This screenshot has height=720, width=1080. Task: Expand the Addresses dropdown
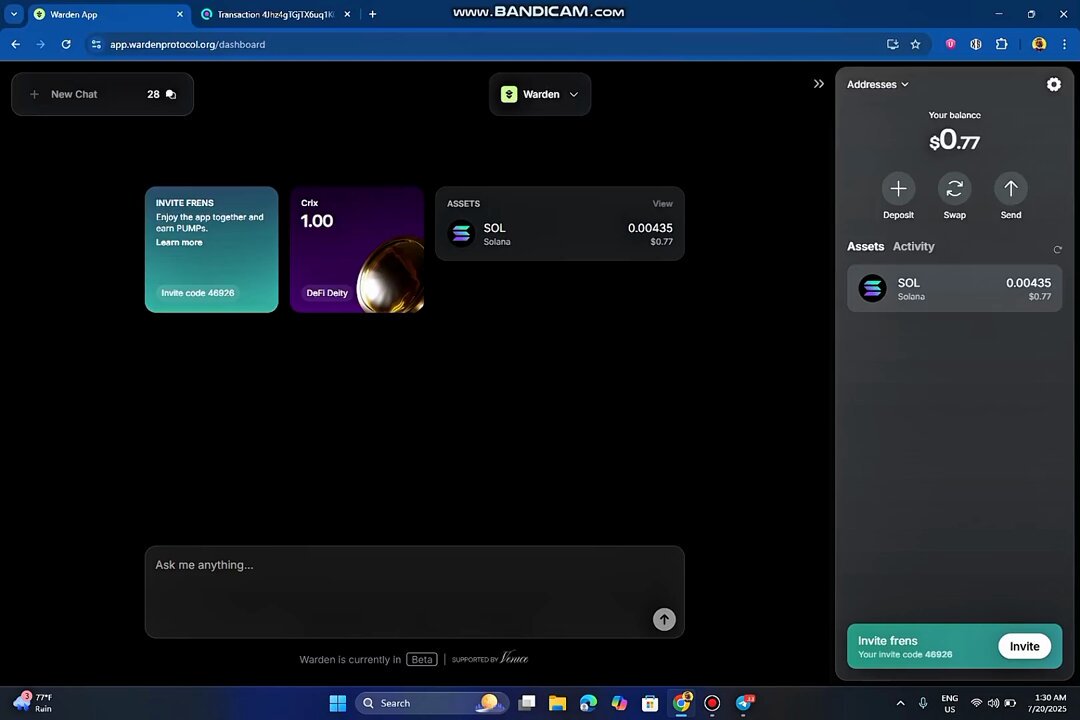(x=878, y=84)
